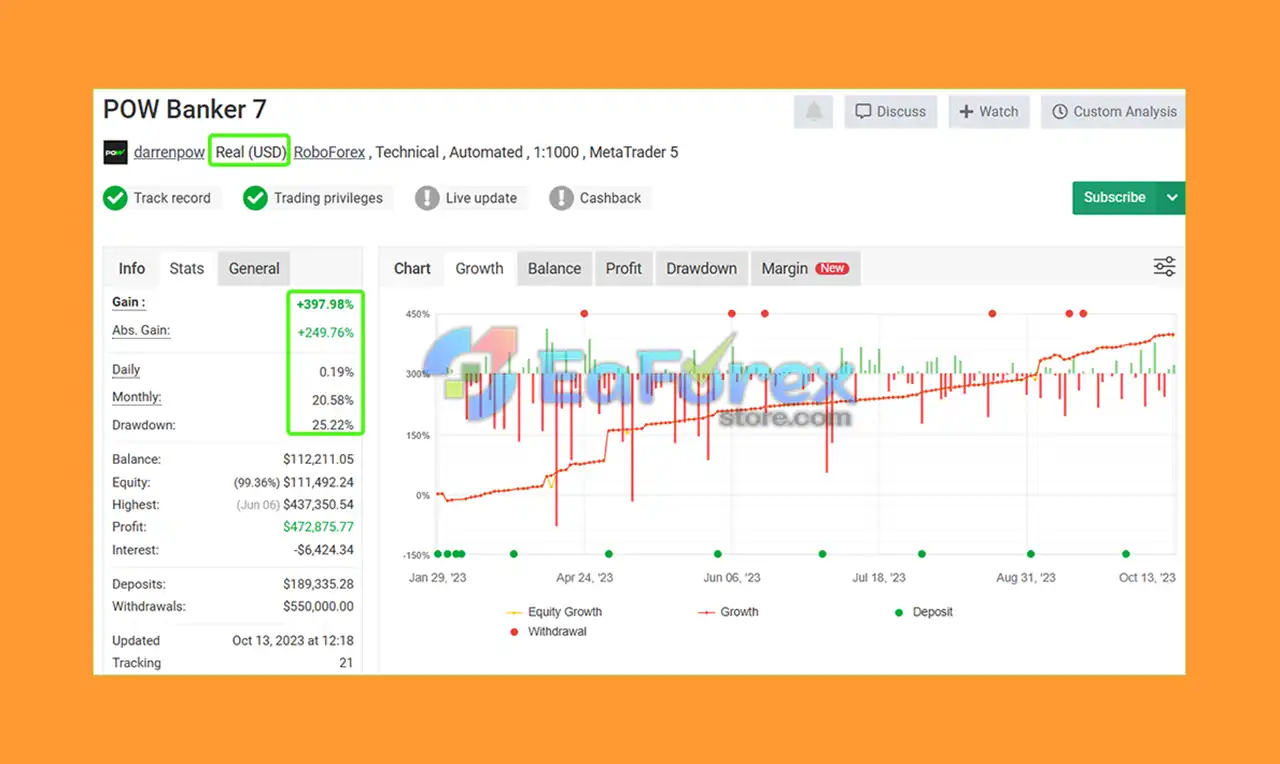Viewport: 1280px width, 764px height.
Task: Select the Profit chart tab
Action: pos(624,268)
